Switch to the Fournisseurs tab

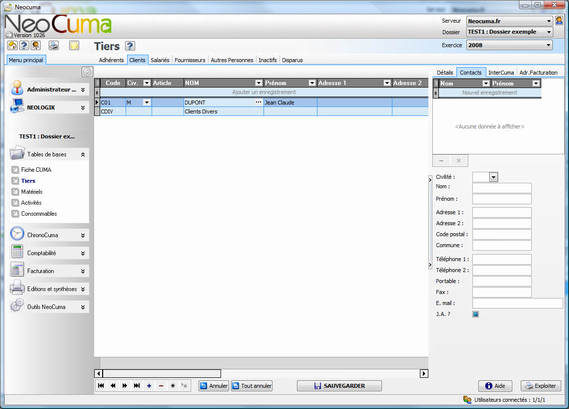(x=190, y=60)
